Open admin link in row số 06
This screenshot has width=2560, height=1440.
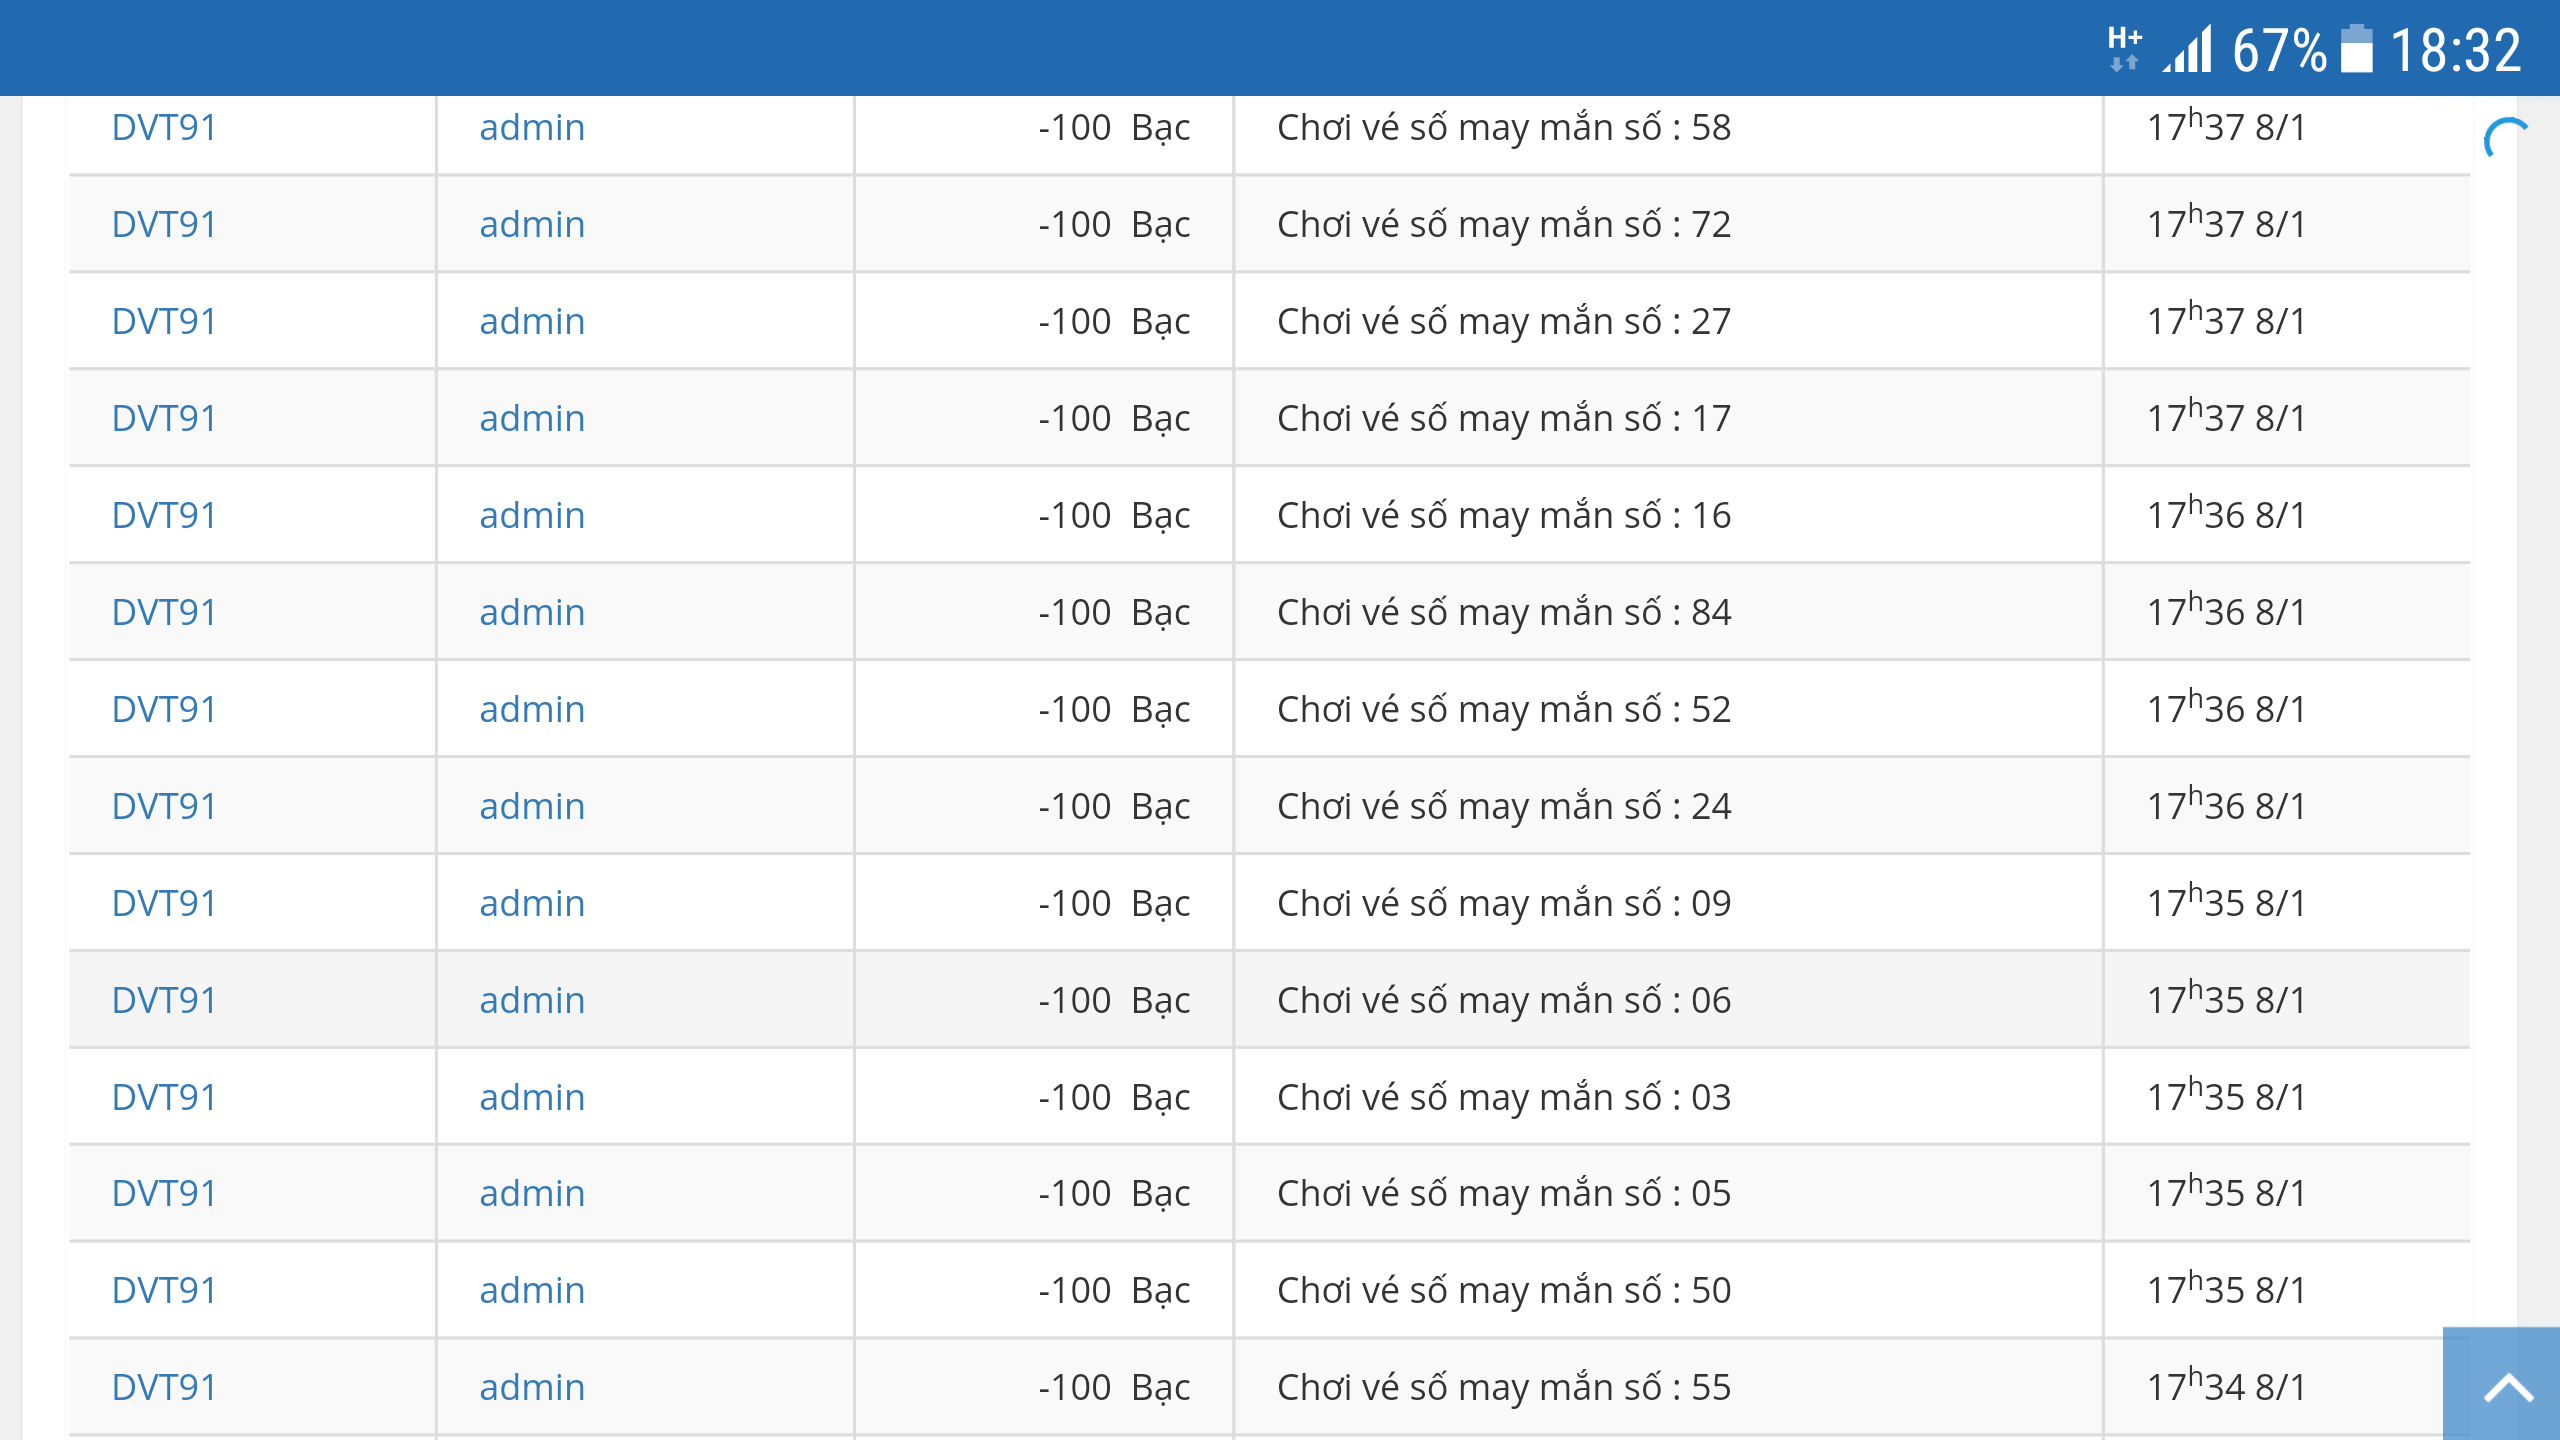coord(532,1001)
